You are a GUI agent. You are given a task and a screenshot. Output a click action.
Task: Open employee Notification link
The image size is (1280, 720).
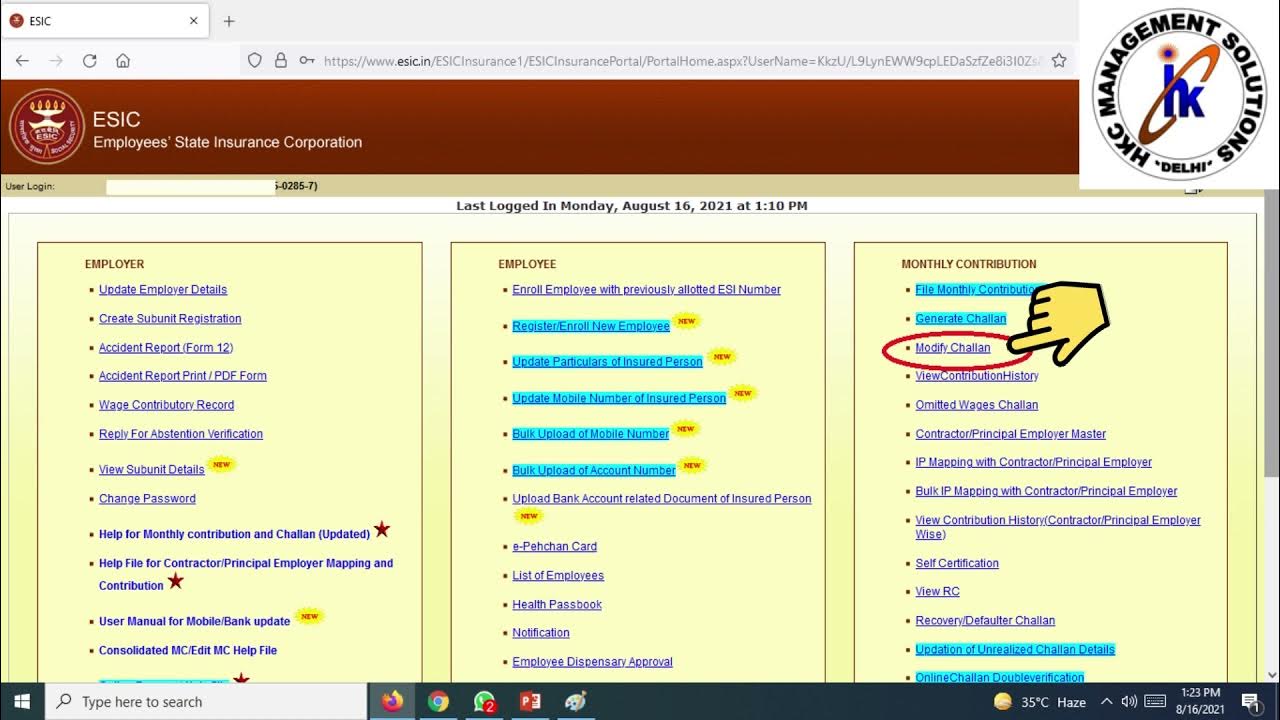[x=541, y=633]
